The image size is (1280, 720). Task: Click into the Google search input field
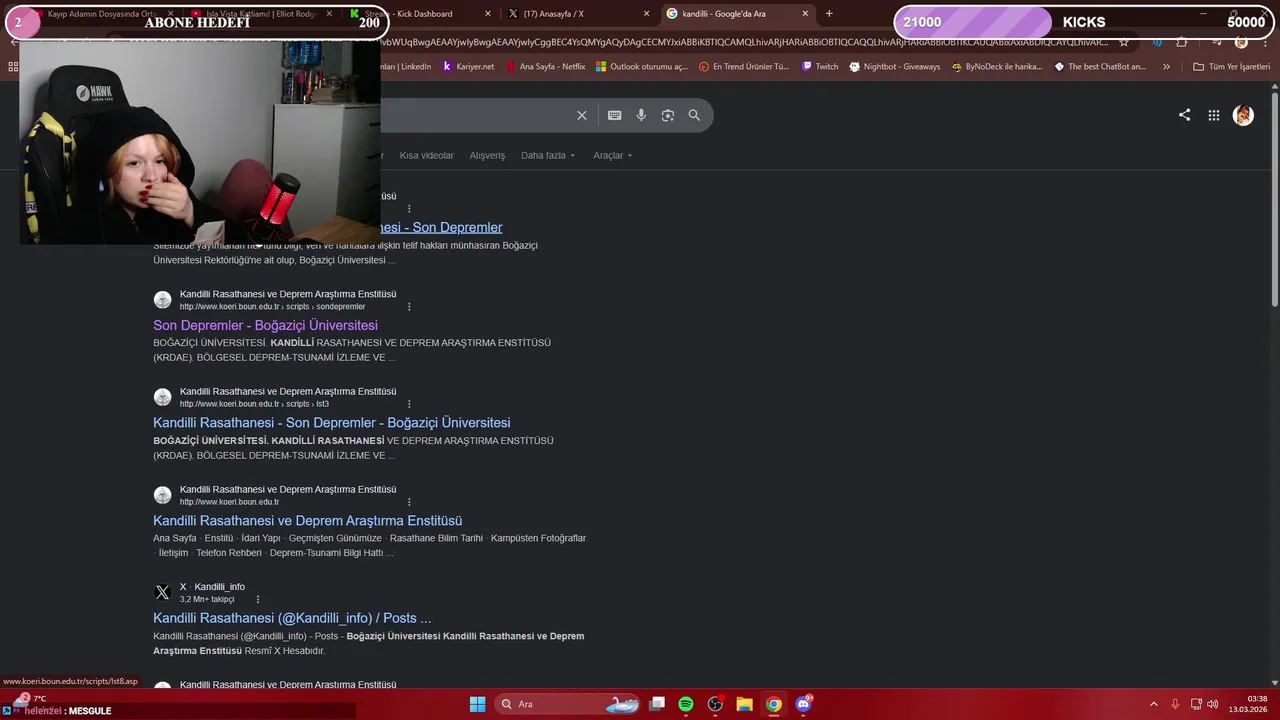pos(475,115)
